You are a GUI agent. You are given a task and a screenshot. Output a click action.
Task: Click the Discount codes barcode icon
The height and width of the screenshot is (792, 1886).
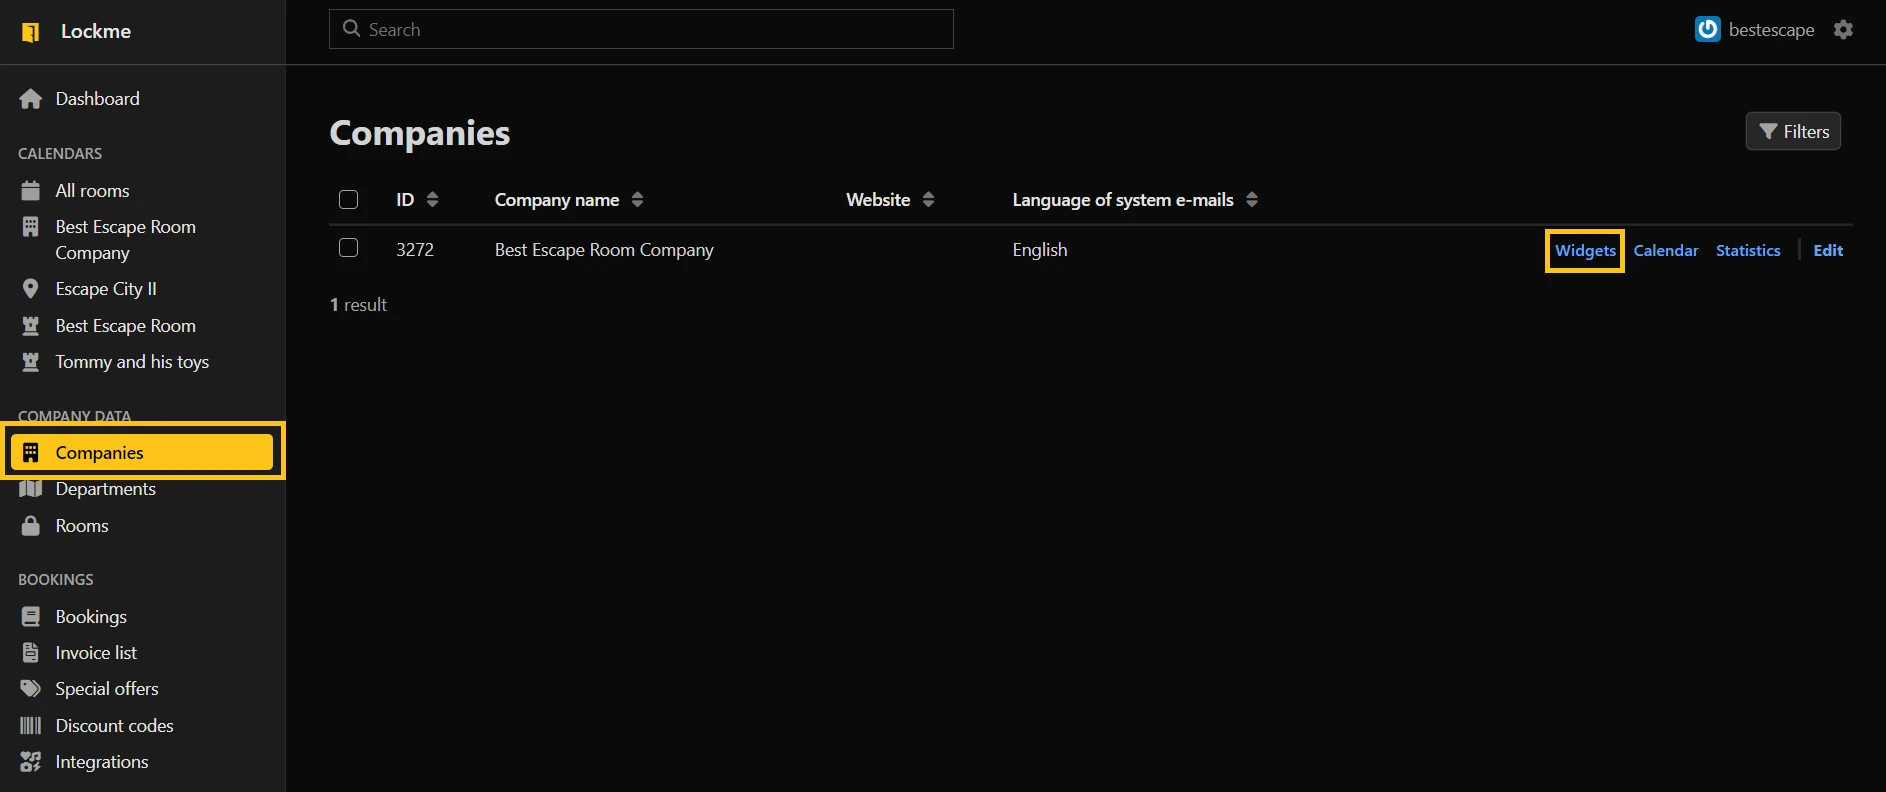(31, 726)
